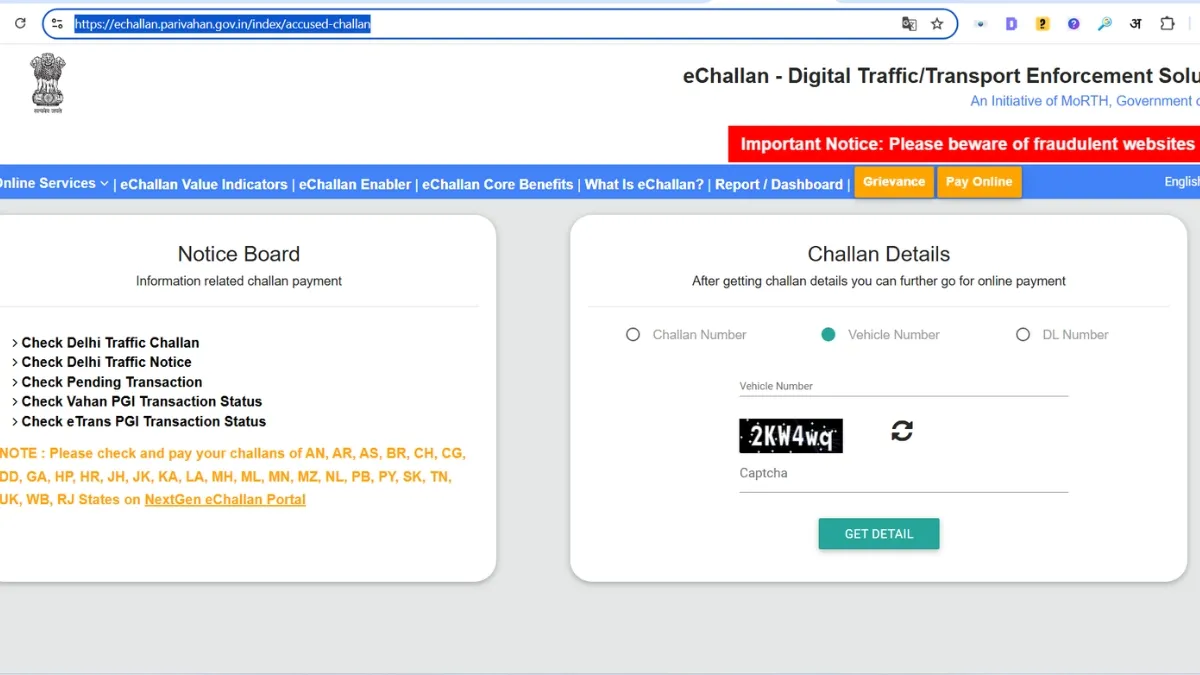Click the GET DETAIL button
The image size is (1200, 675).
pyautogui.click(x=879, y=534)
